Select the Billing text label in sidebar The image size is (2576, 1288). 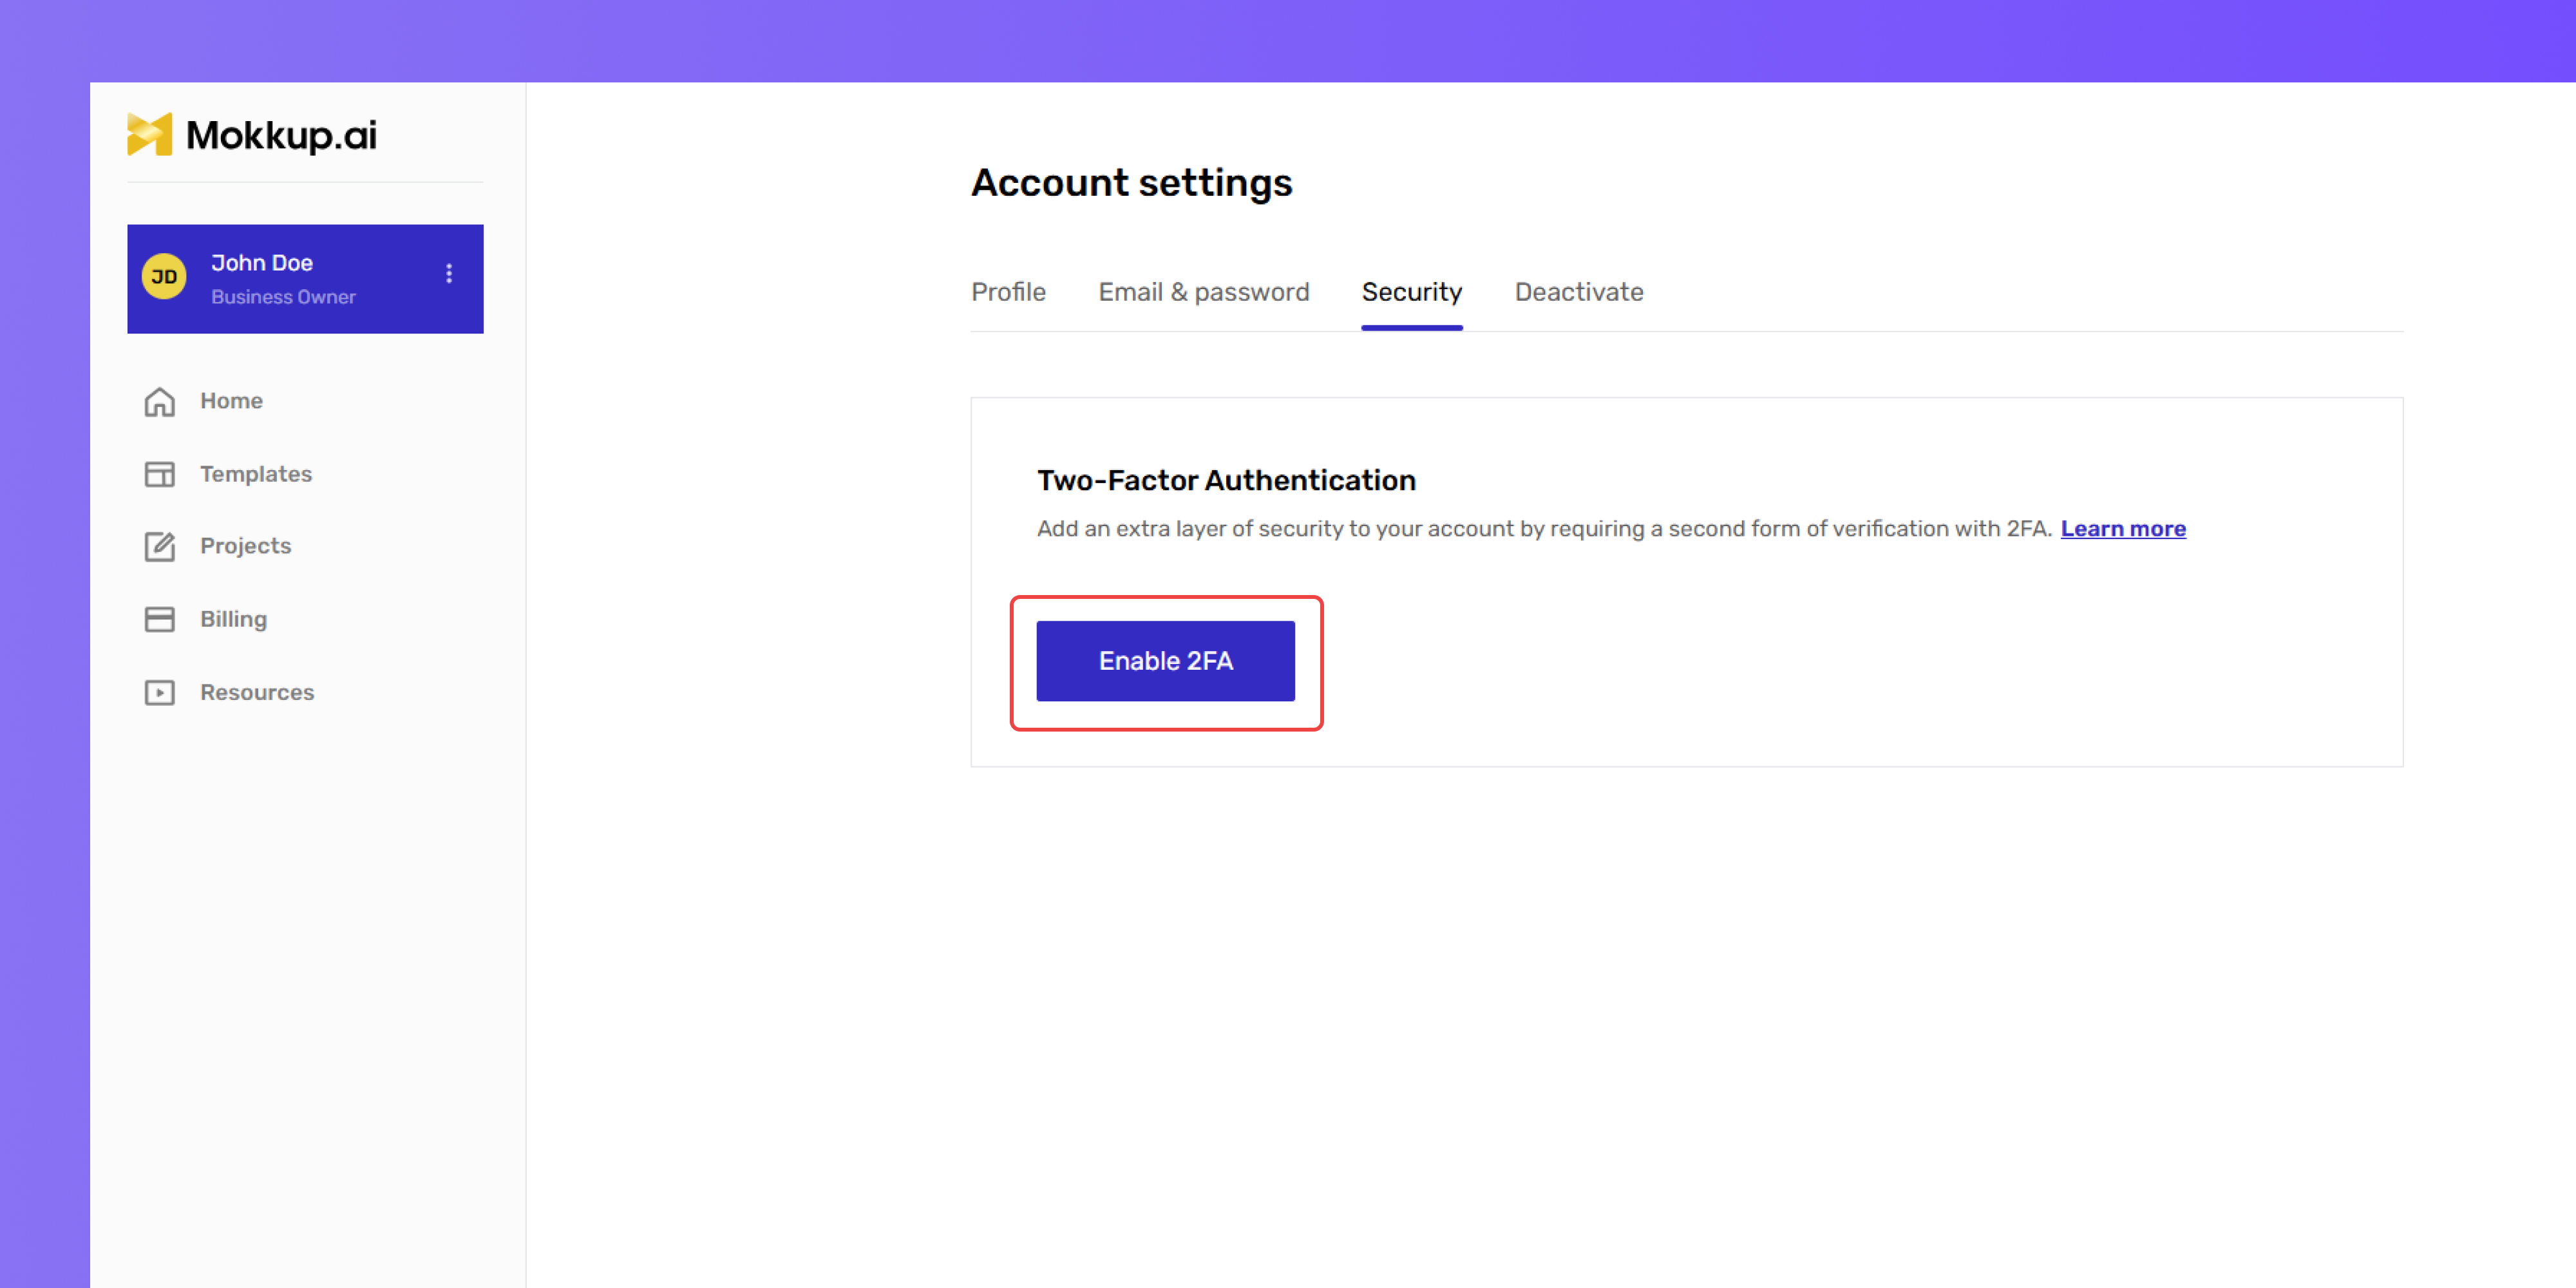pos(233,619)
